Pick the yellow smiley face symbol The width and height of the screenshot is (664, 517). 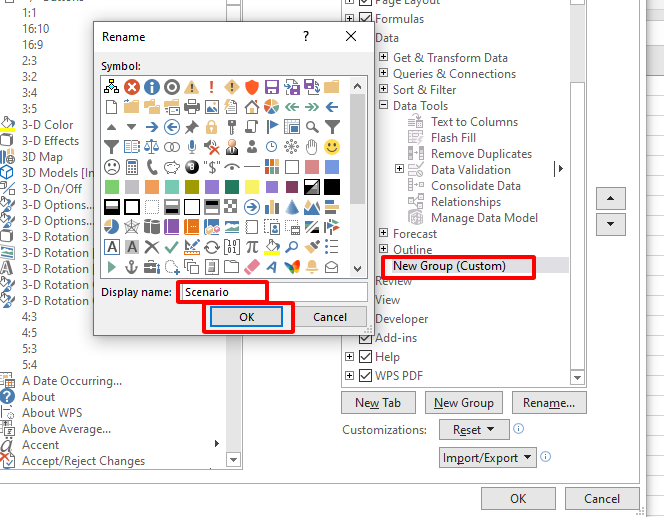(332, 147)
